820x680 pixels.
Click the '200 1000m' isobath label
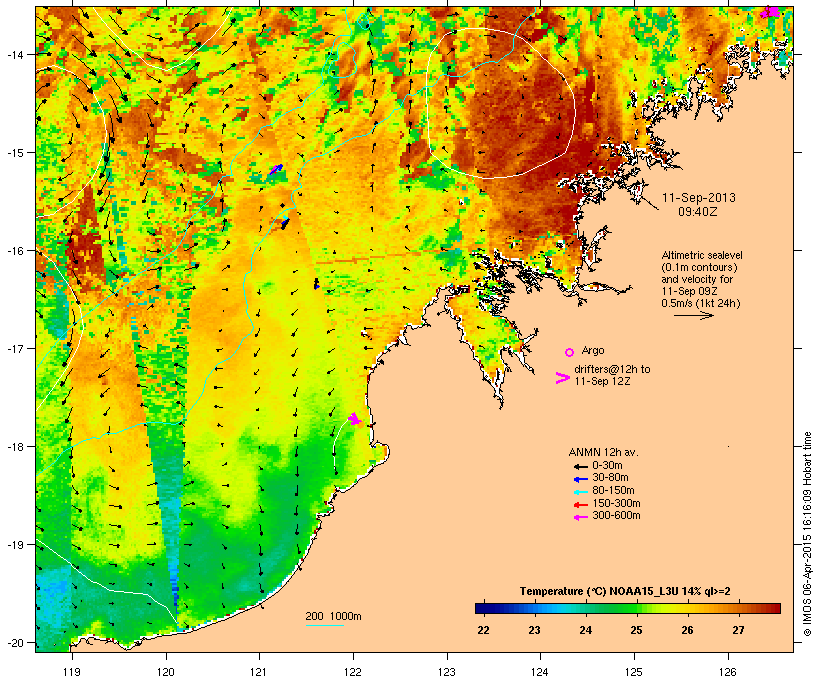click(x=333, y=616)
